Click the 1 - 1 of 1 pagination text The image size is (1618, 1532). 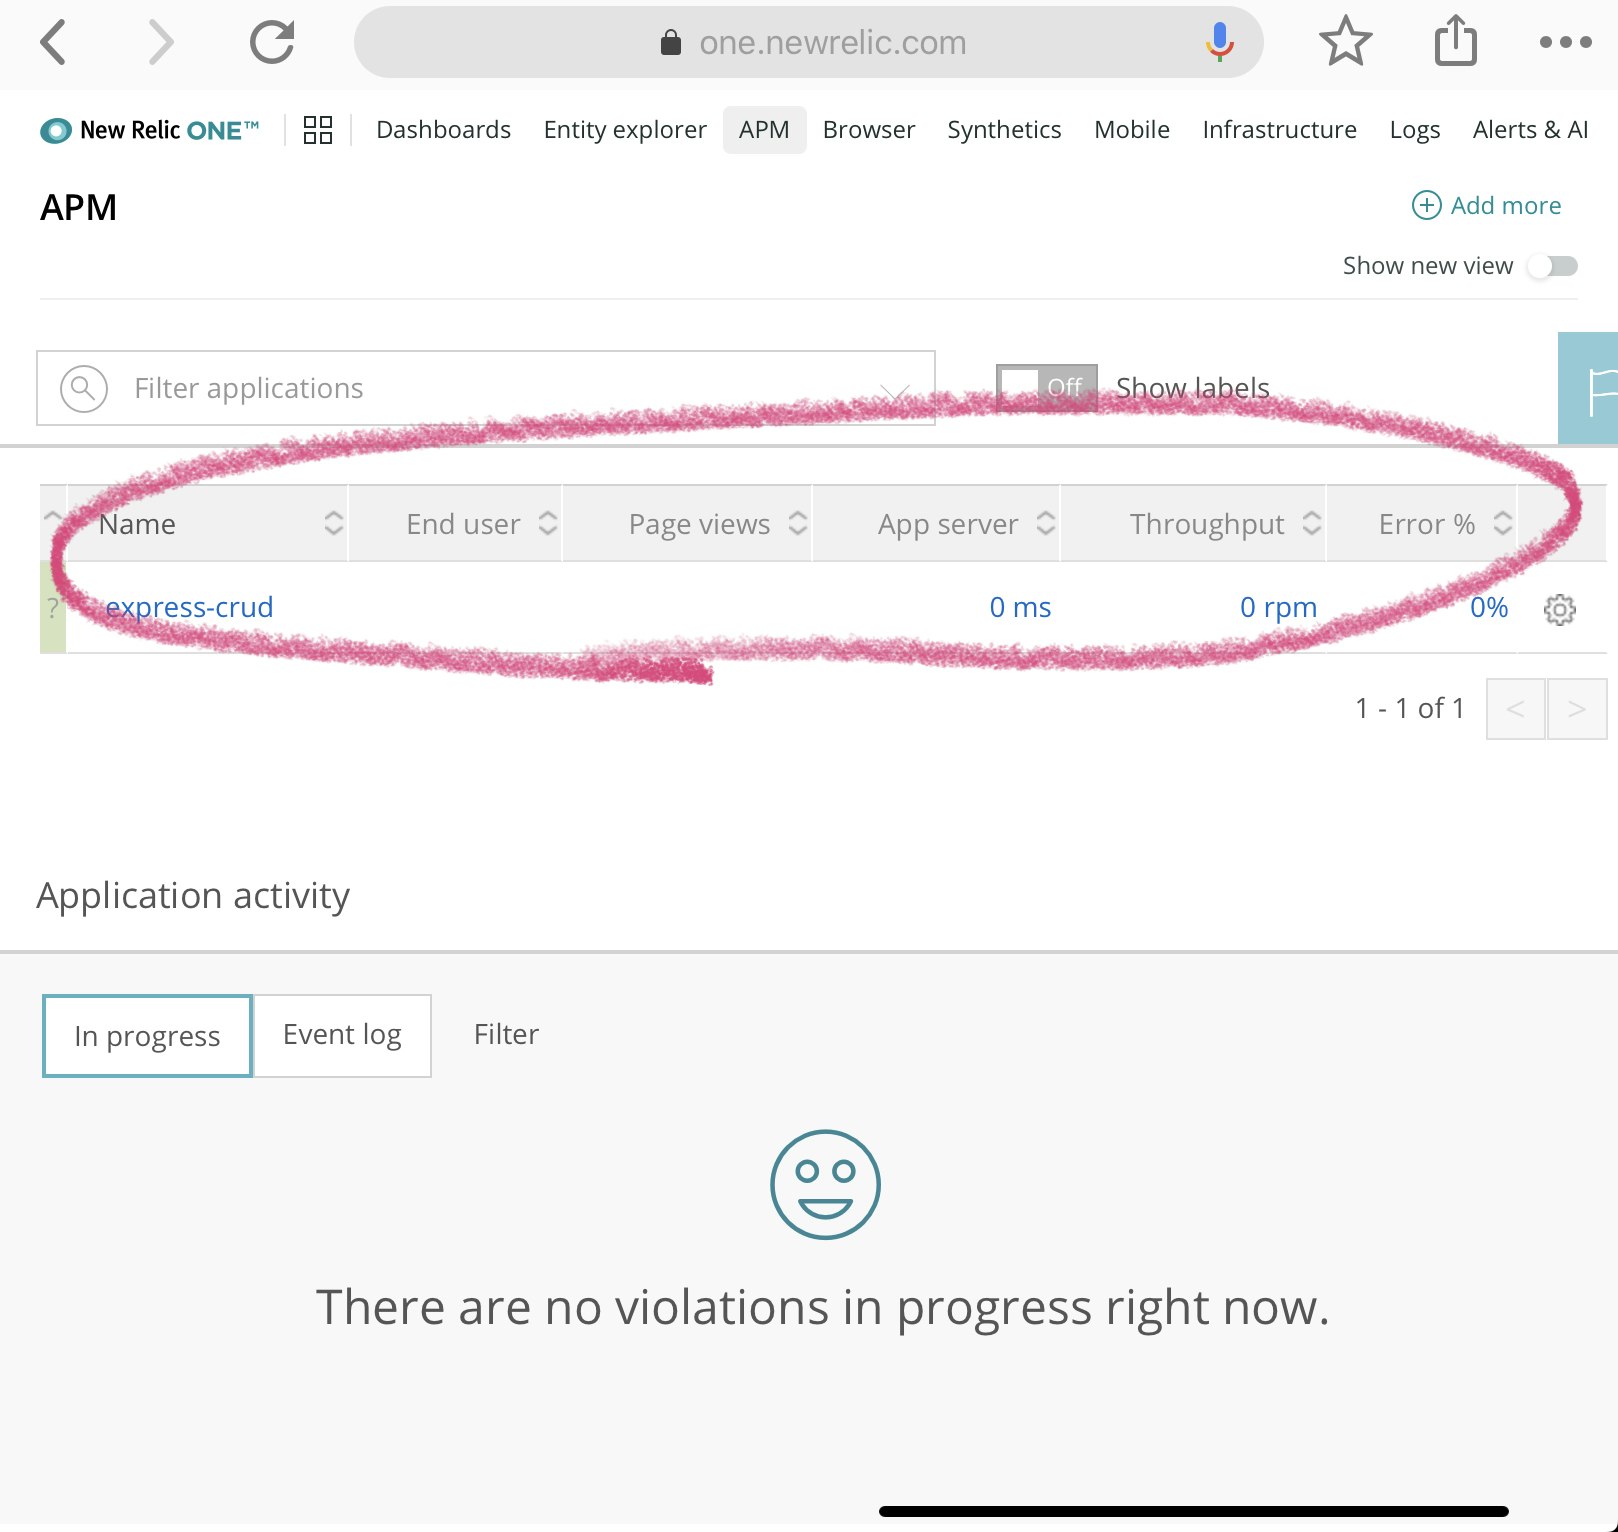click(1410, 708)
